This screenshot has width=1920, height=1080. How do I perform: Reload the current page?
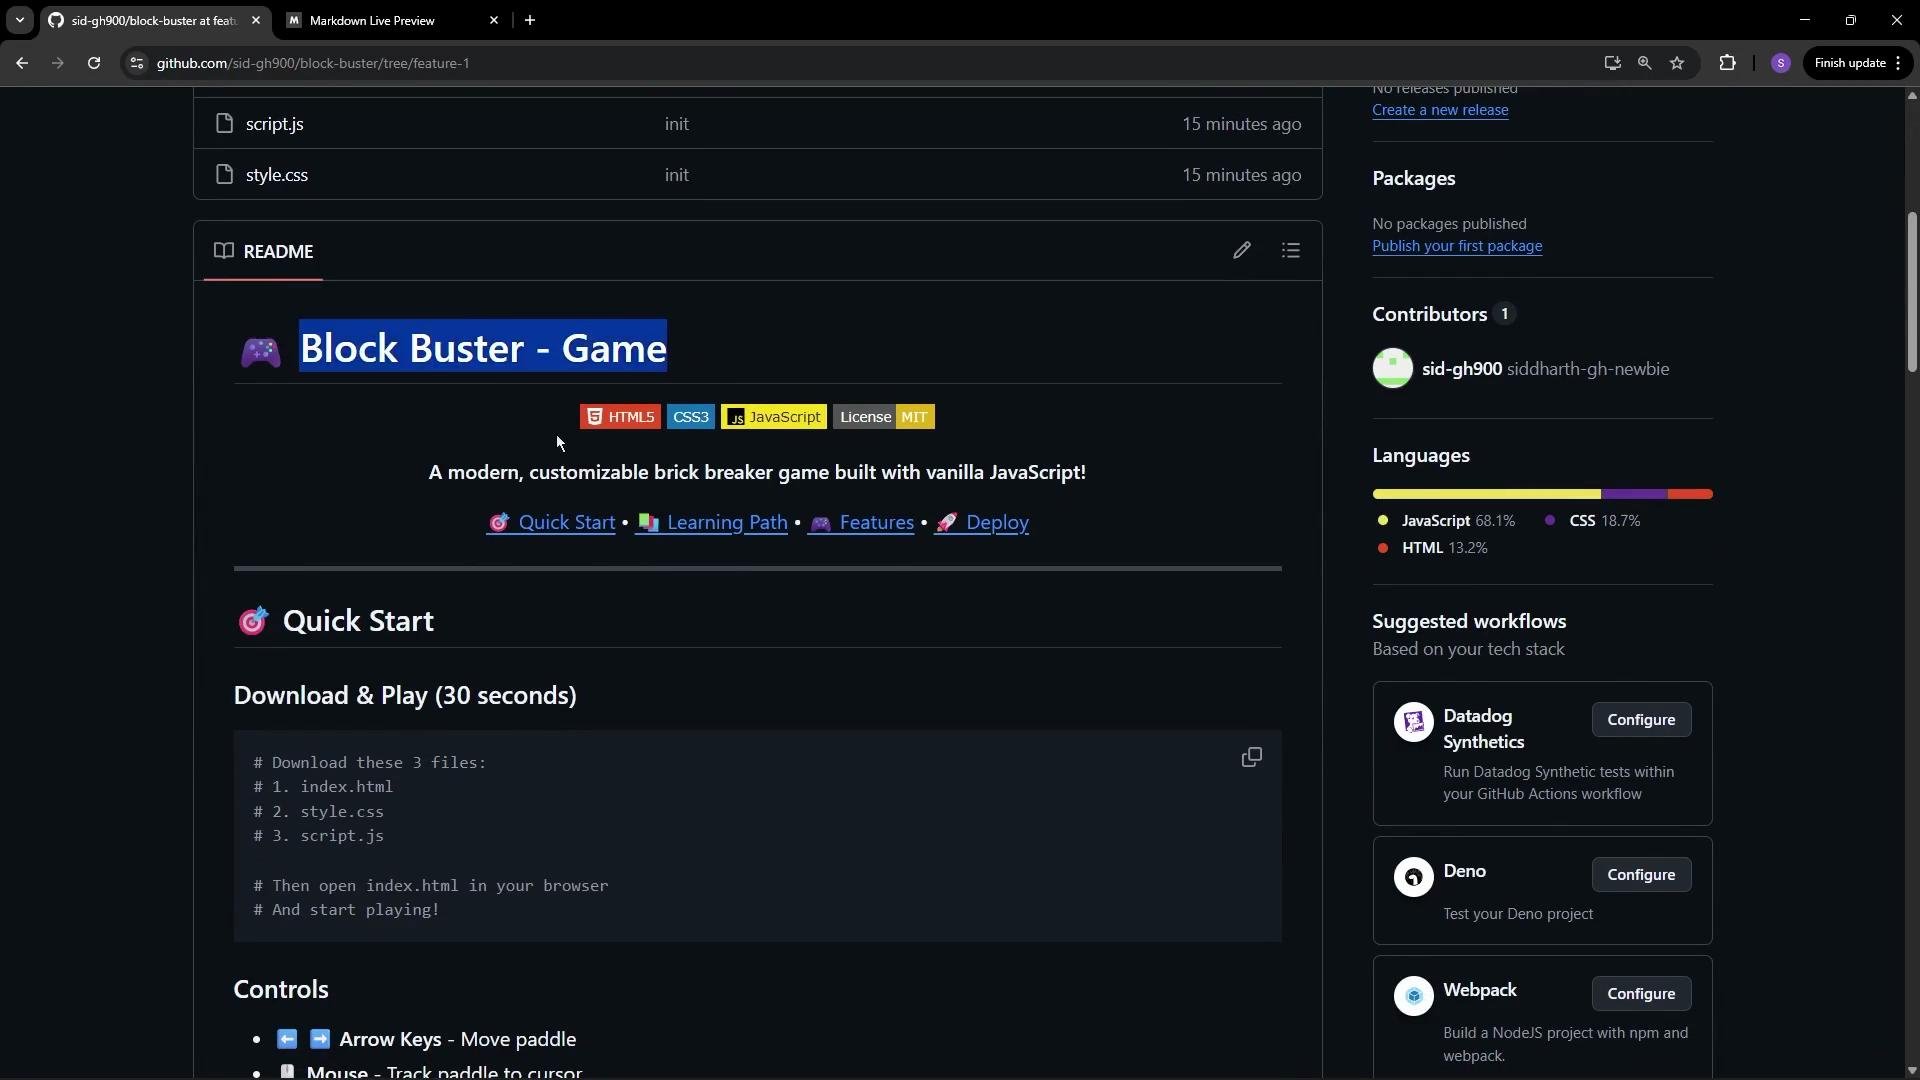click(x=94, y=63)
